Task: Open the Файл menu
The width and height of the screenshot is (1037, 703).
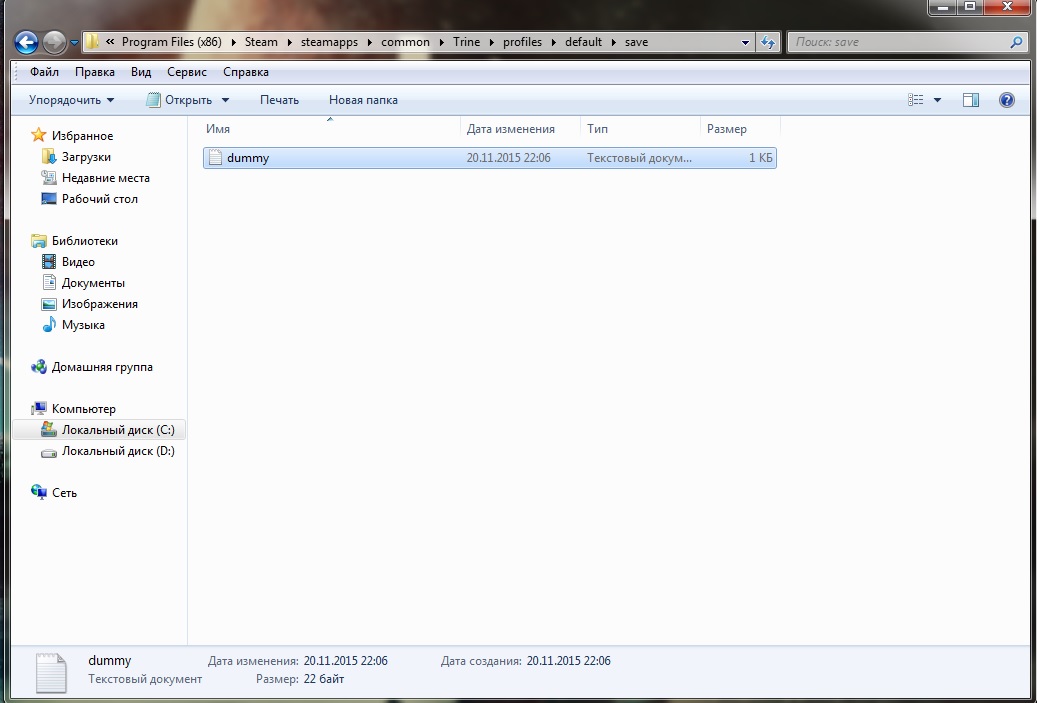Action: (x=44, y=72)
